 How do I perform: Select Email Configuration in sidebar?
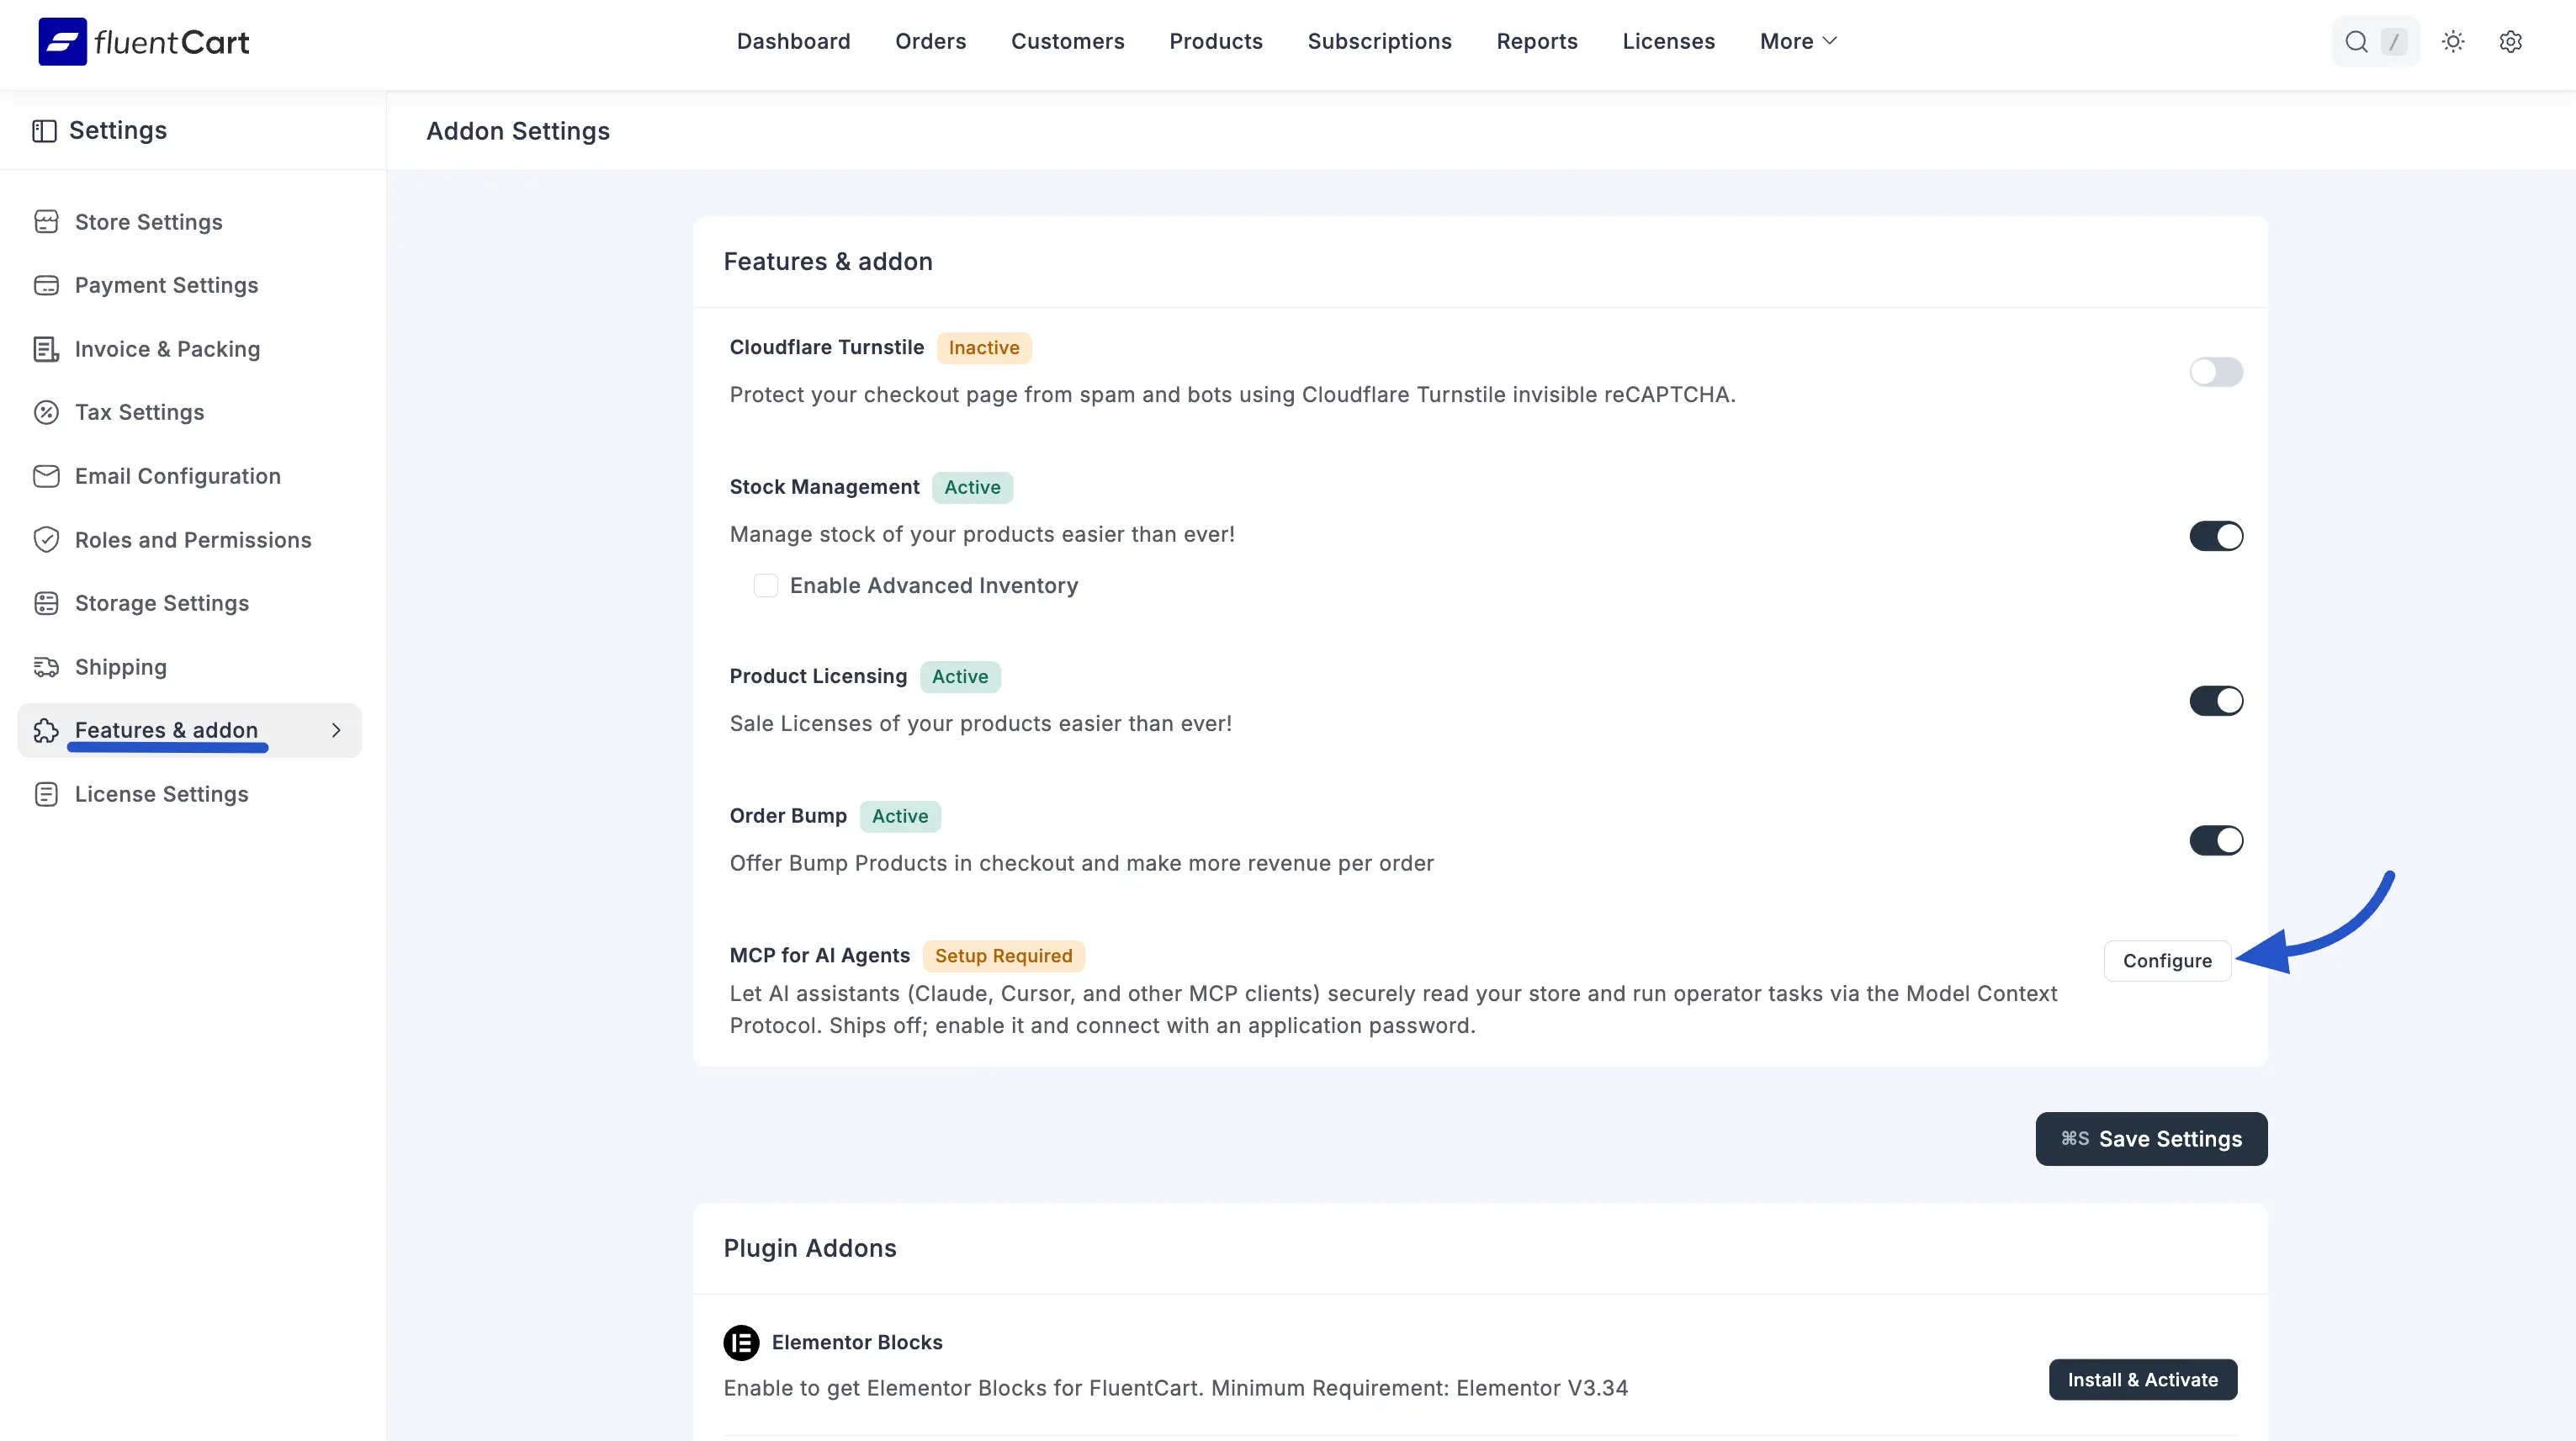[189, 476]
